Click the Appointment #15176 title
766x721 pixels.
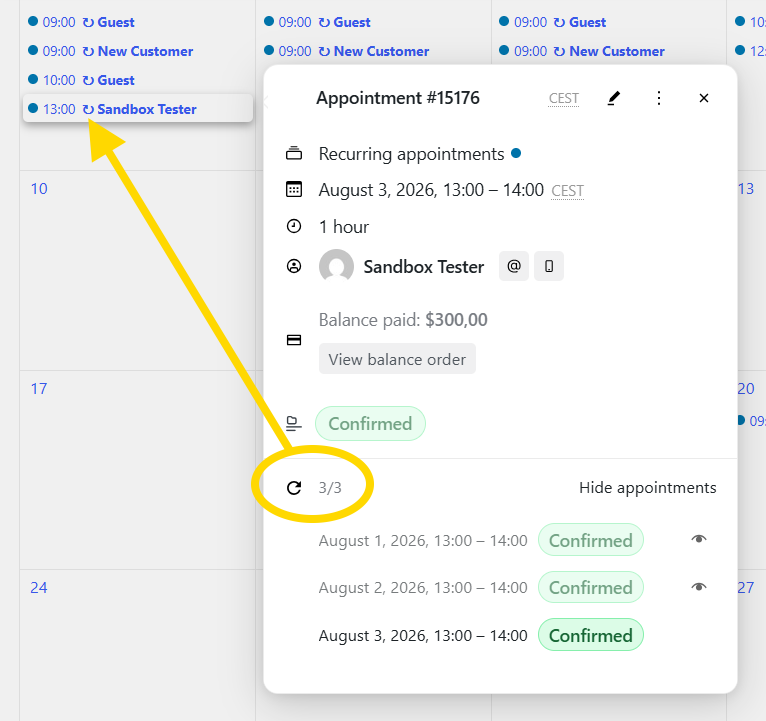pos(398,98)
